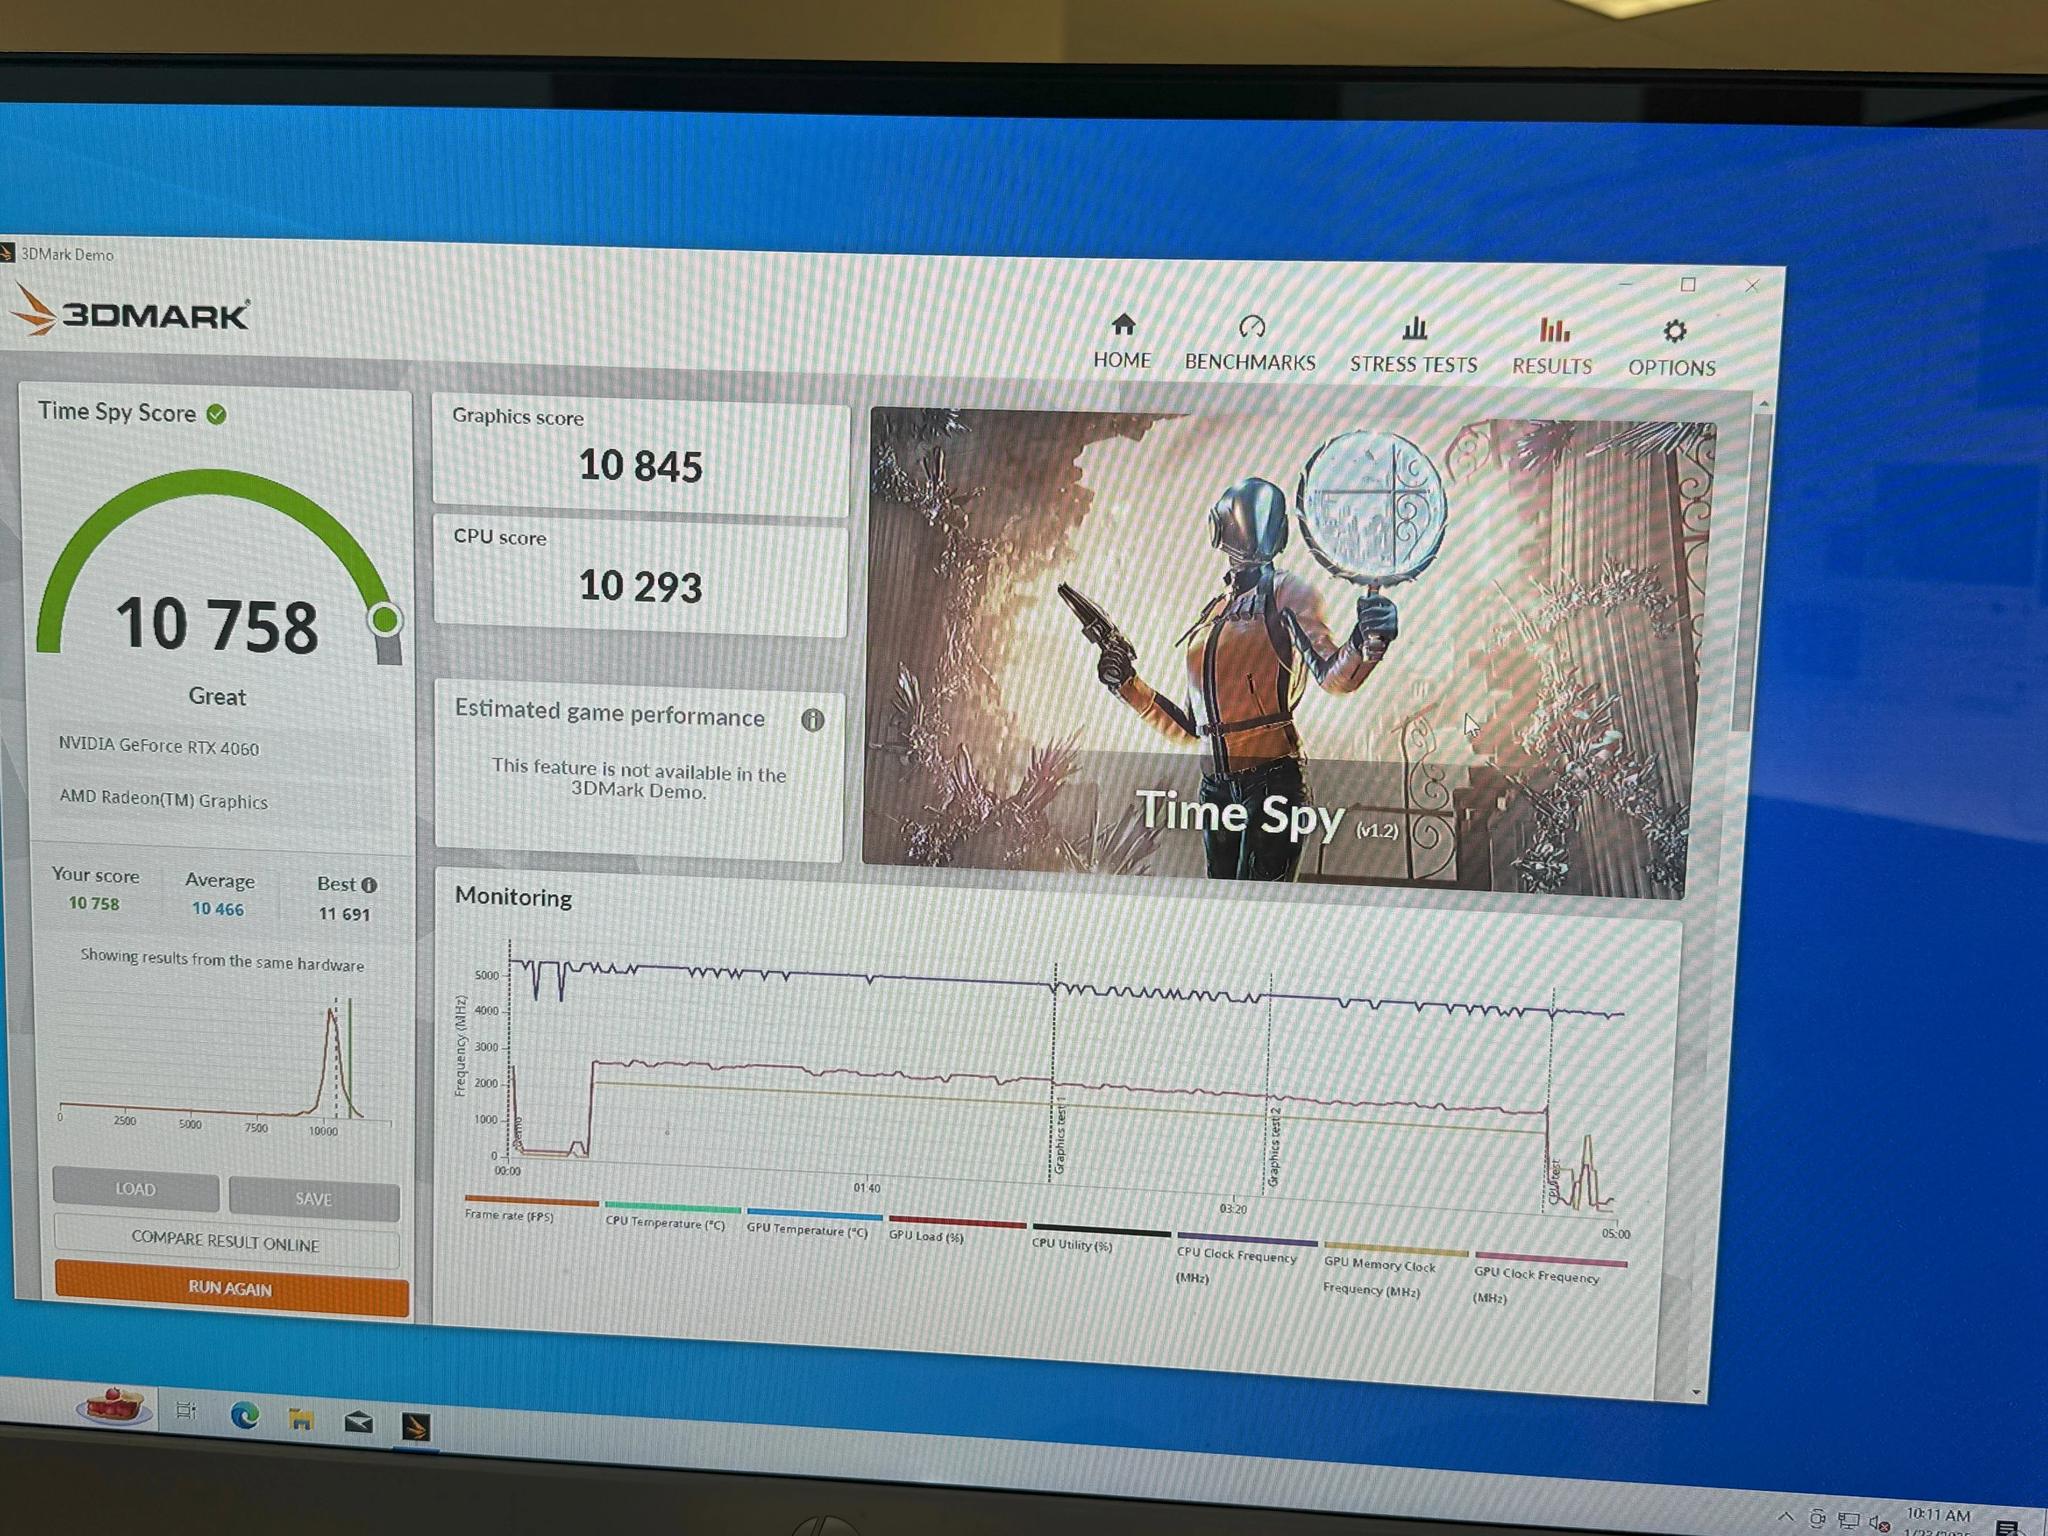This screenshot has height=1536, width=2048.
Task: Show hidden system tray icons
Action: 1785,1518
